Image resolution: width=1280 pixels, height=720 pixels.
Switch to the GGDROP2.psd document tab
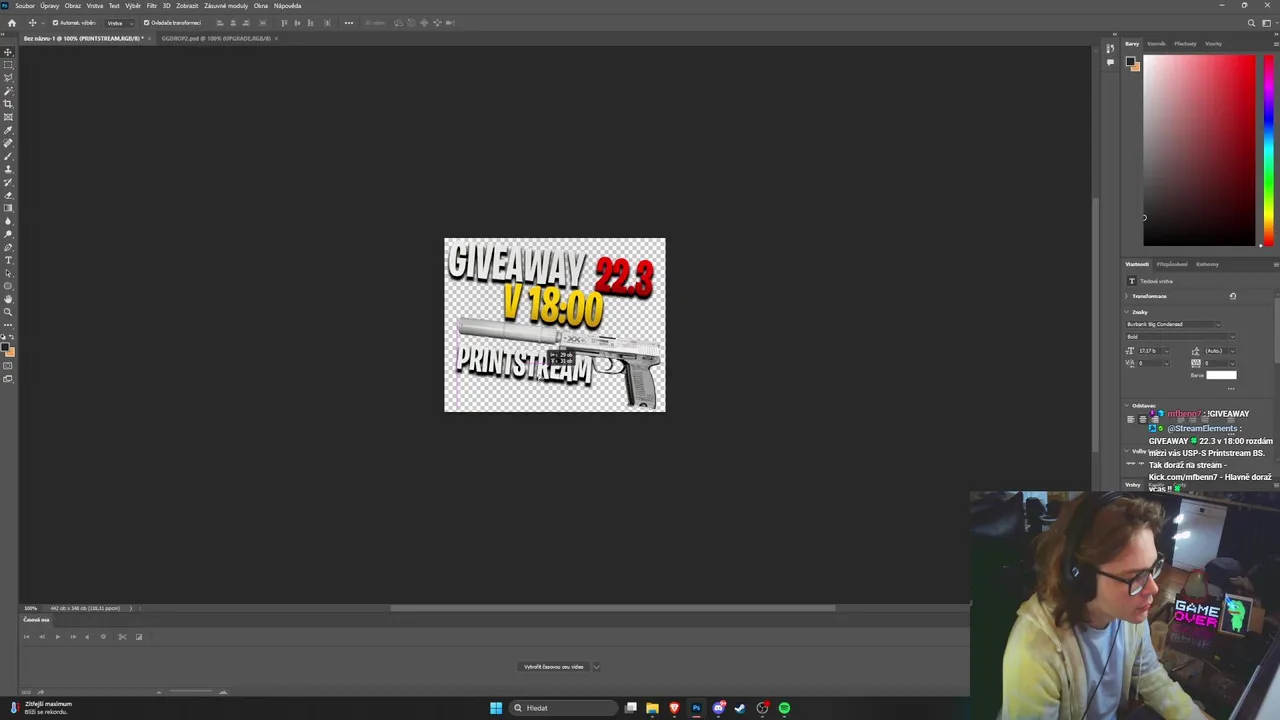(216, 38)
